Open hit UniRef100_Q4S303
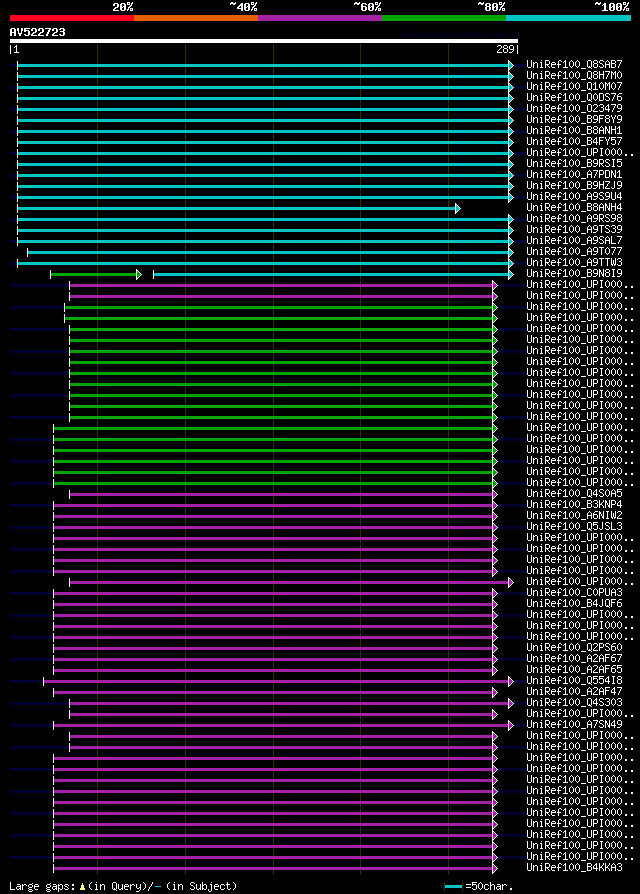 (574, 702)
